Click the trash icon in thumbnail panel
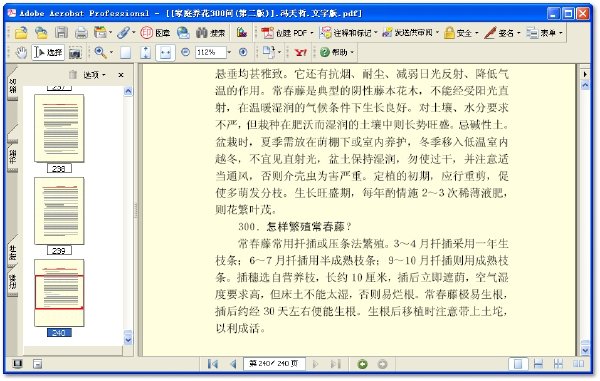The height and width of the screenshot is (381, 600). [x=73, y=75]
